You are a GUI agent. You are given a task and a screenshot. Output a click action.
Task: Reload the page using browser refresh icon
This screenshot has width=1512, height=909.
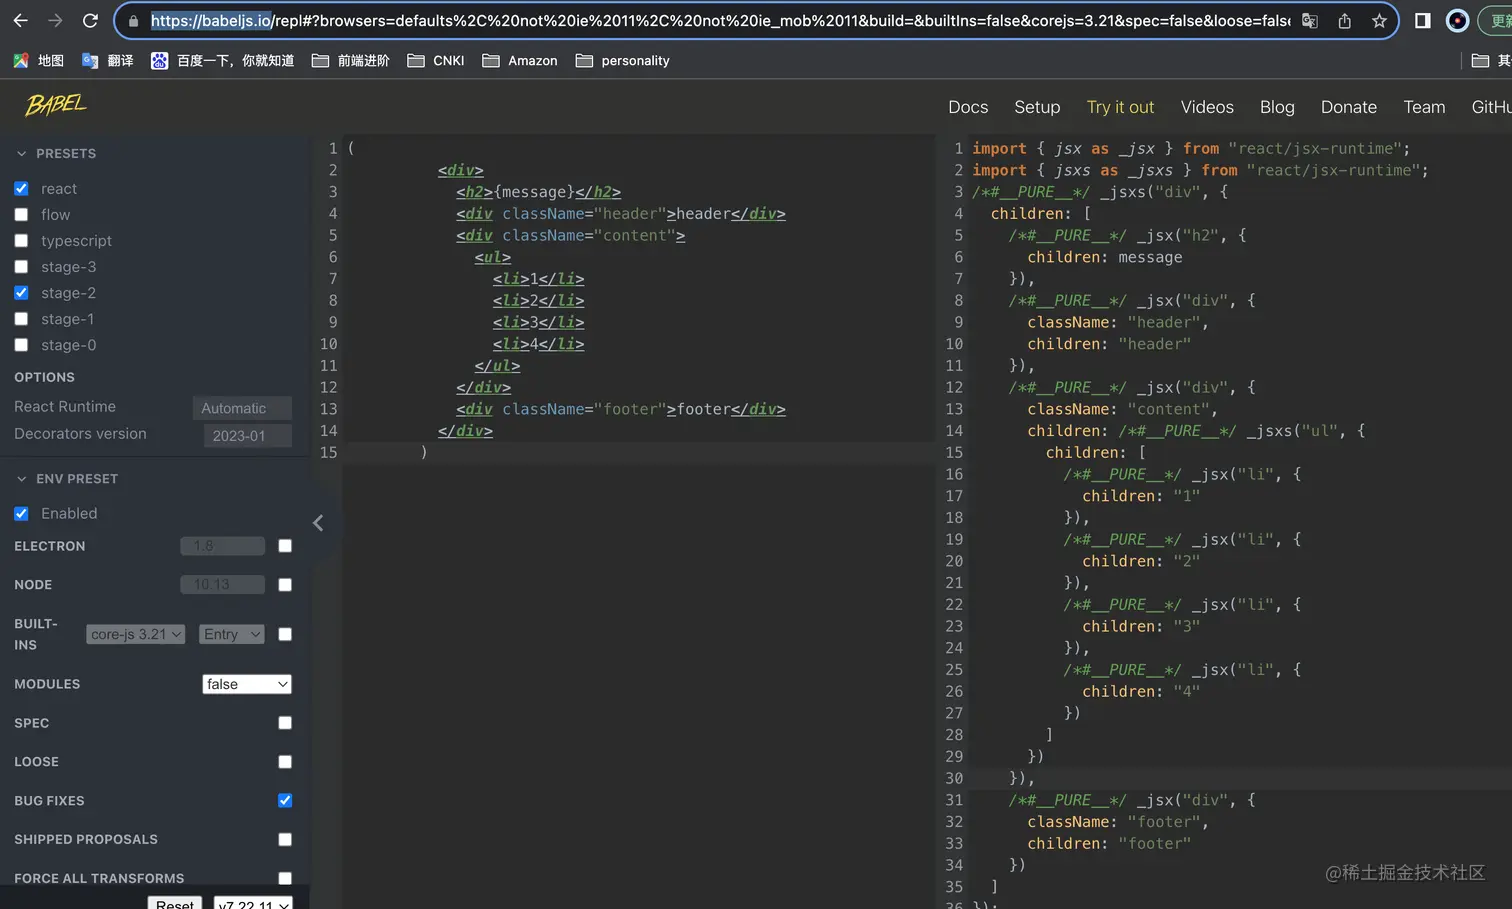pyautogui.click(x=90, y=20)
